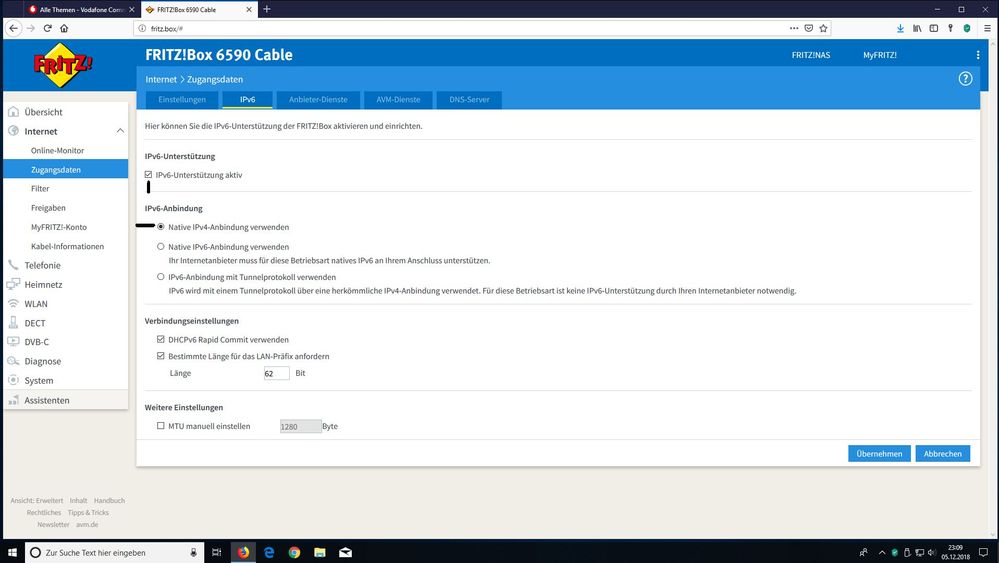Open Firefox from the taskbar
999x563 pixels.
click(x=243, y=552)
